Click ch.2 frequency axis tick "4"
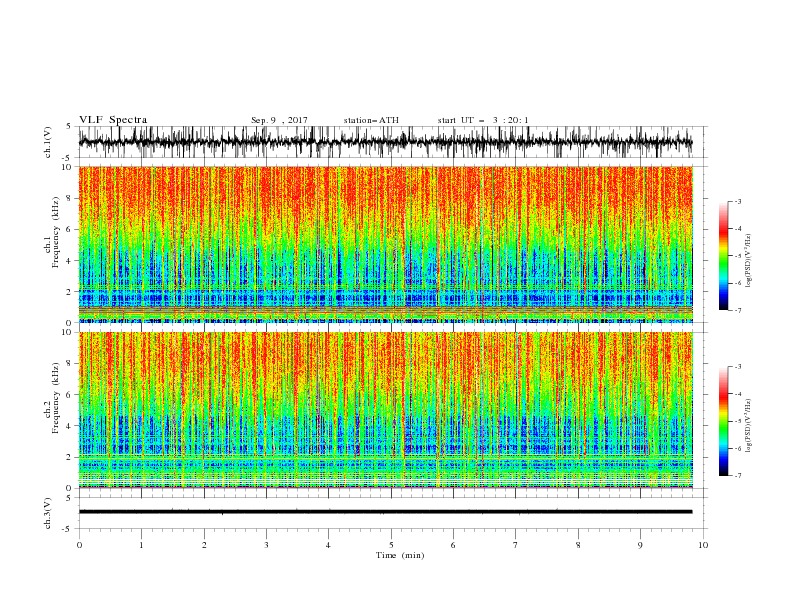The width and height of the screenshot is (792, 612). pos(70,426)
